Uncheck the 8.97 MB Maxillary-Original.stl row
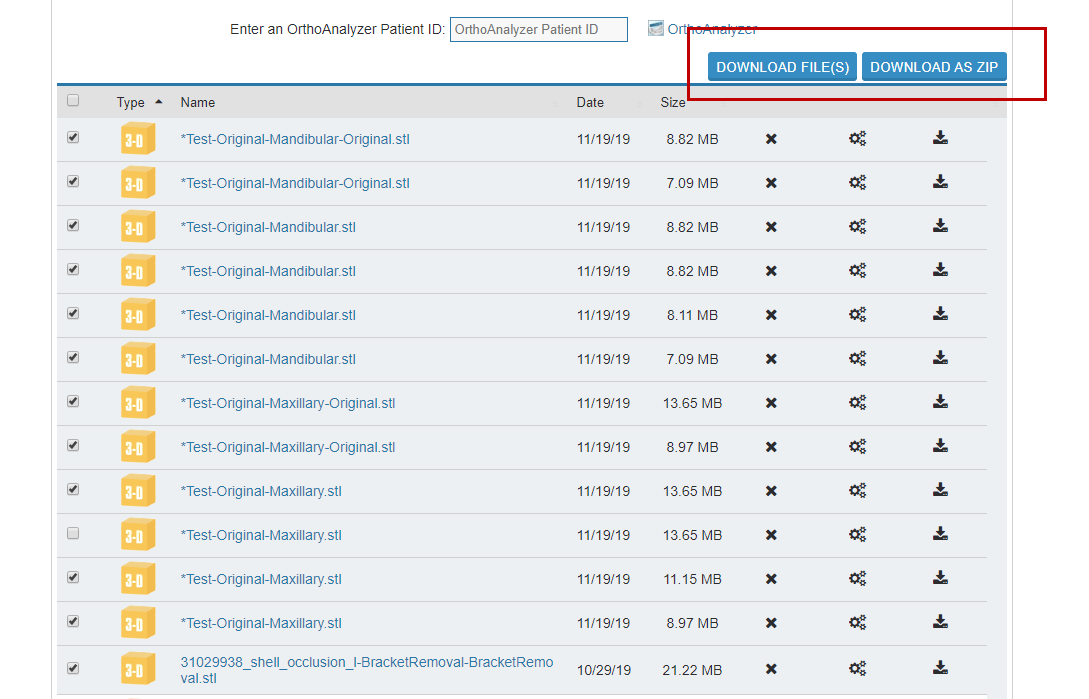This screenshot has width=1089, height=699. pyautogui.click(x=73, y=445)
